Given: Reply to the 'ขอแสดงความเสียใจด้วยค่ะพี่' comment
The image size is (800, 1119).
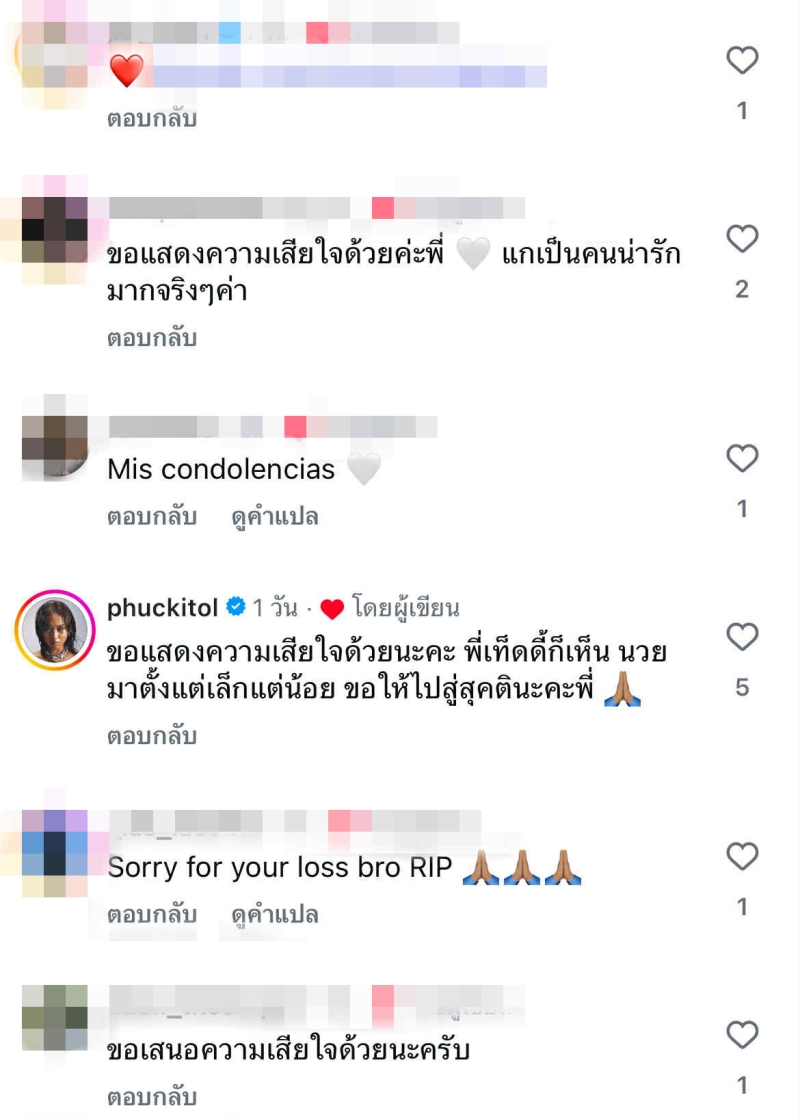Looking at the screenshot, I should [152, 338].
